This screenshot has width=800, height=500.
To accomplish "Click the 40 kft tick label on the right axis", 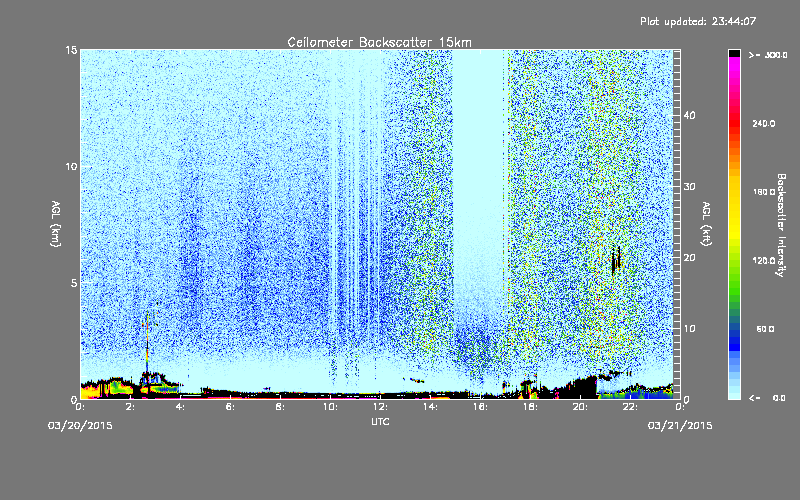I will tap(689, 115).
